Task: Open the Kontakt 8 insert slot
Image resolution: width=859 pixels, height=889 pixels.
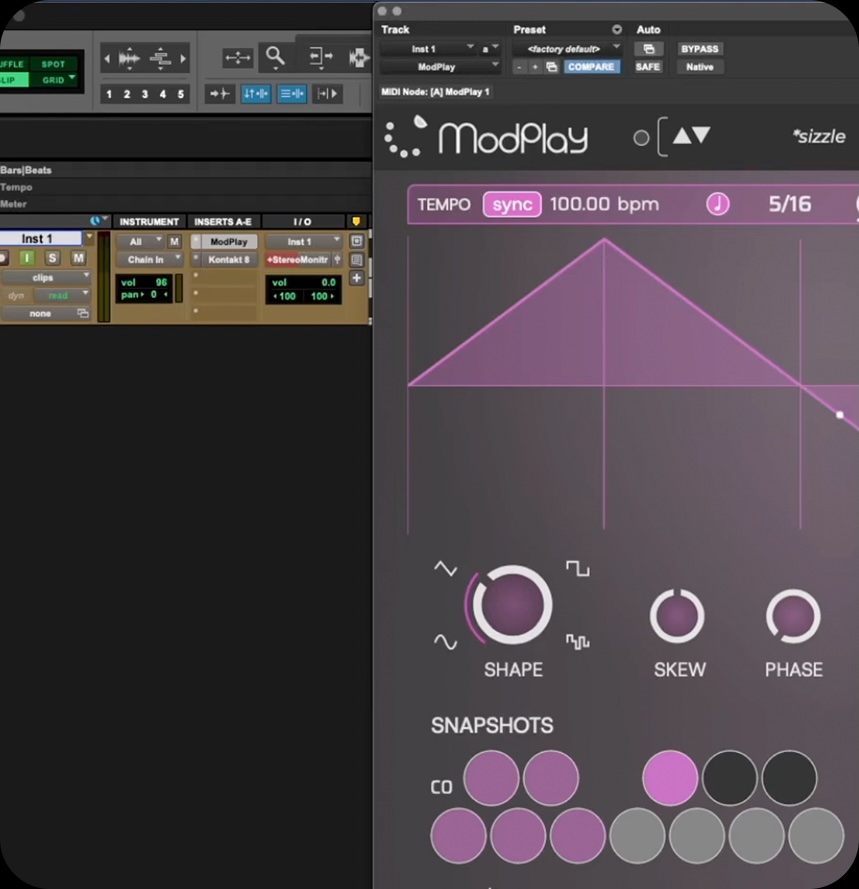Action: [229, 260]
